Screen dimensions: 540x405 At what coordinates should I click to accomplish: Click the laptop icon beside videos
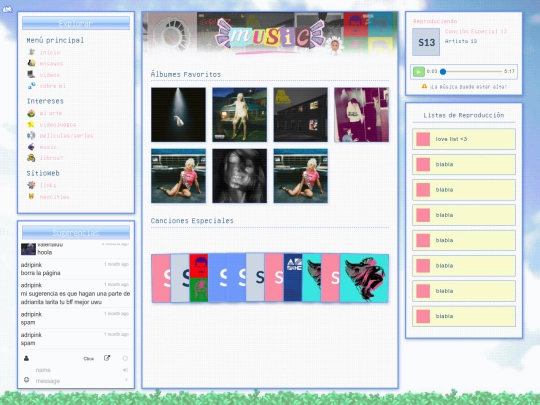[31, 74]
